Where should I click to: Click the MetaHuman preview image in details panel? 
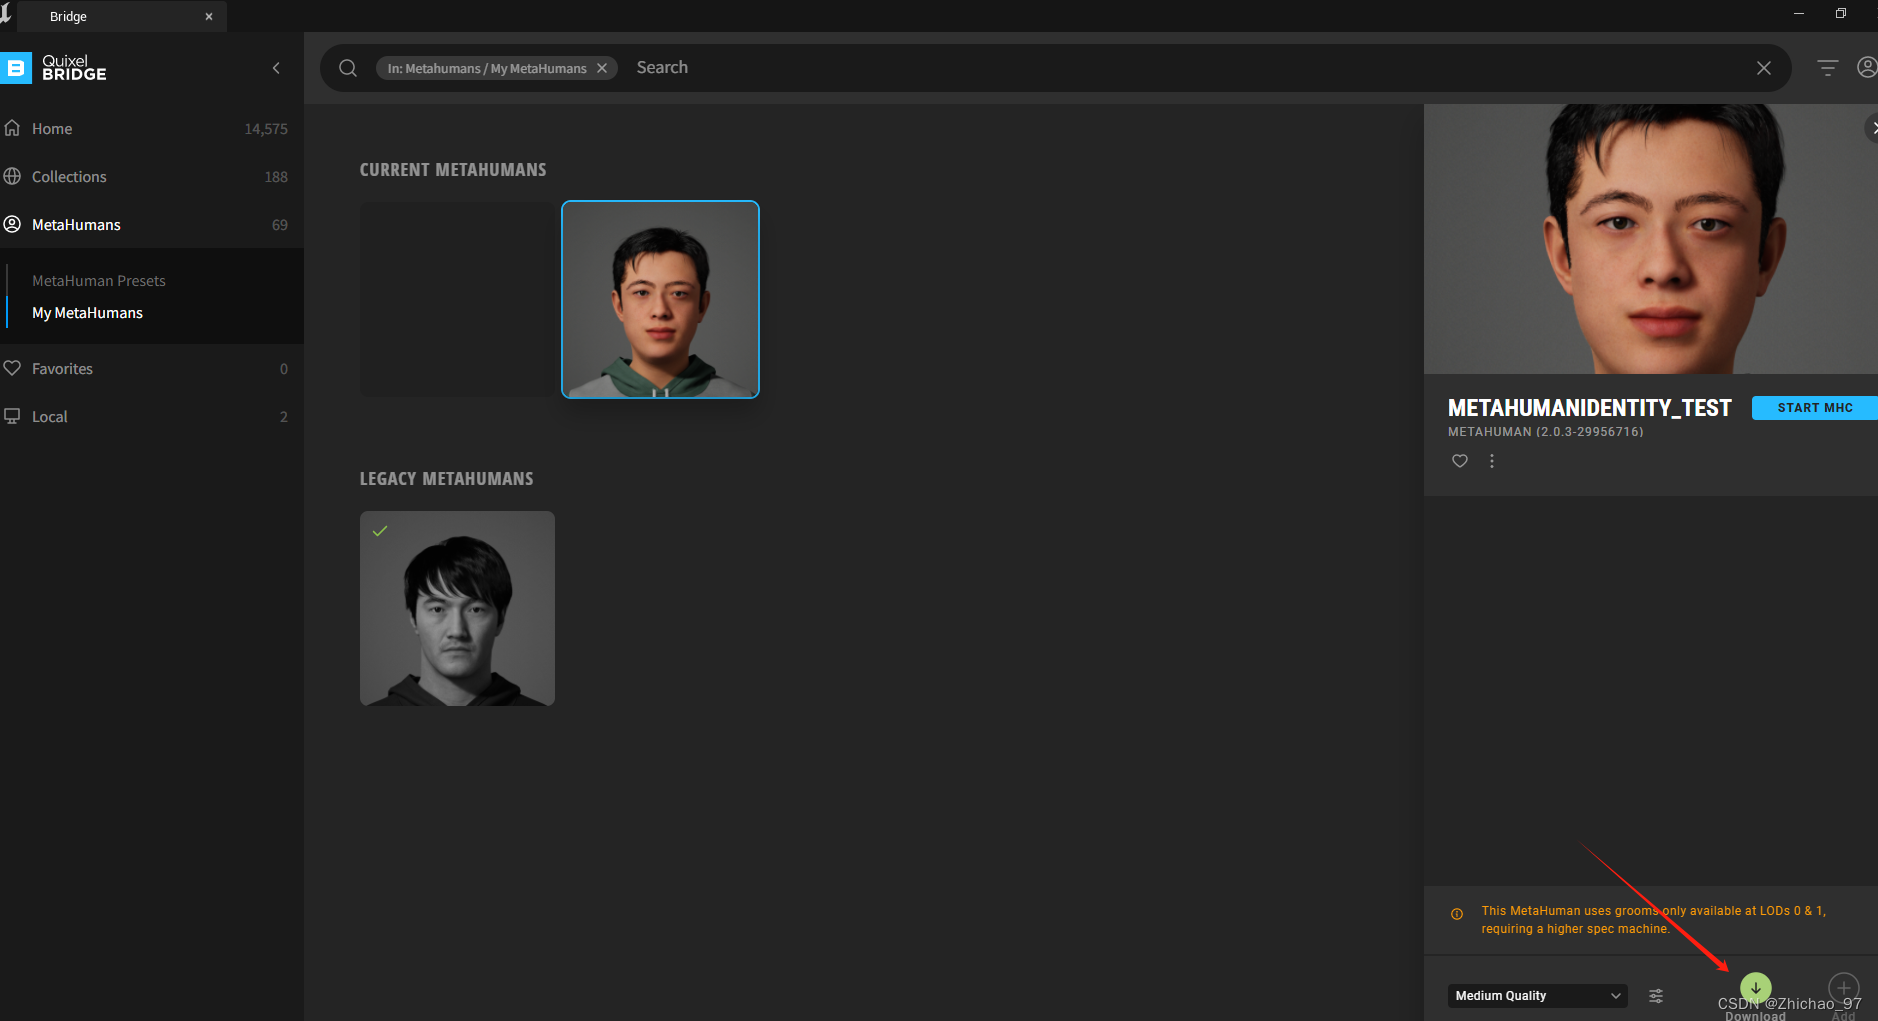[1651, 239]
